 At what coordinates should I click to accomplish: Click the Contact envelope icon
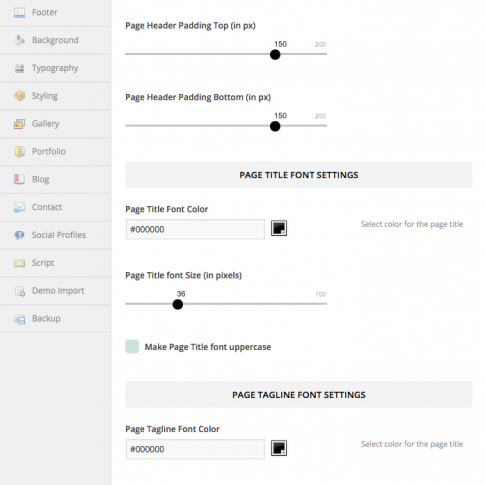point(19,207)
